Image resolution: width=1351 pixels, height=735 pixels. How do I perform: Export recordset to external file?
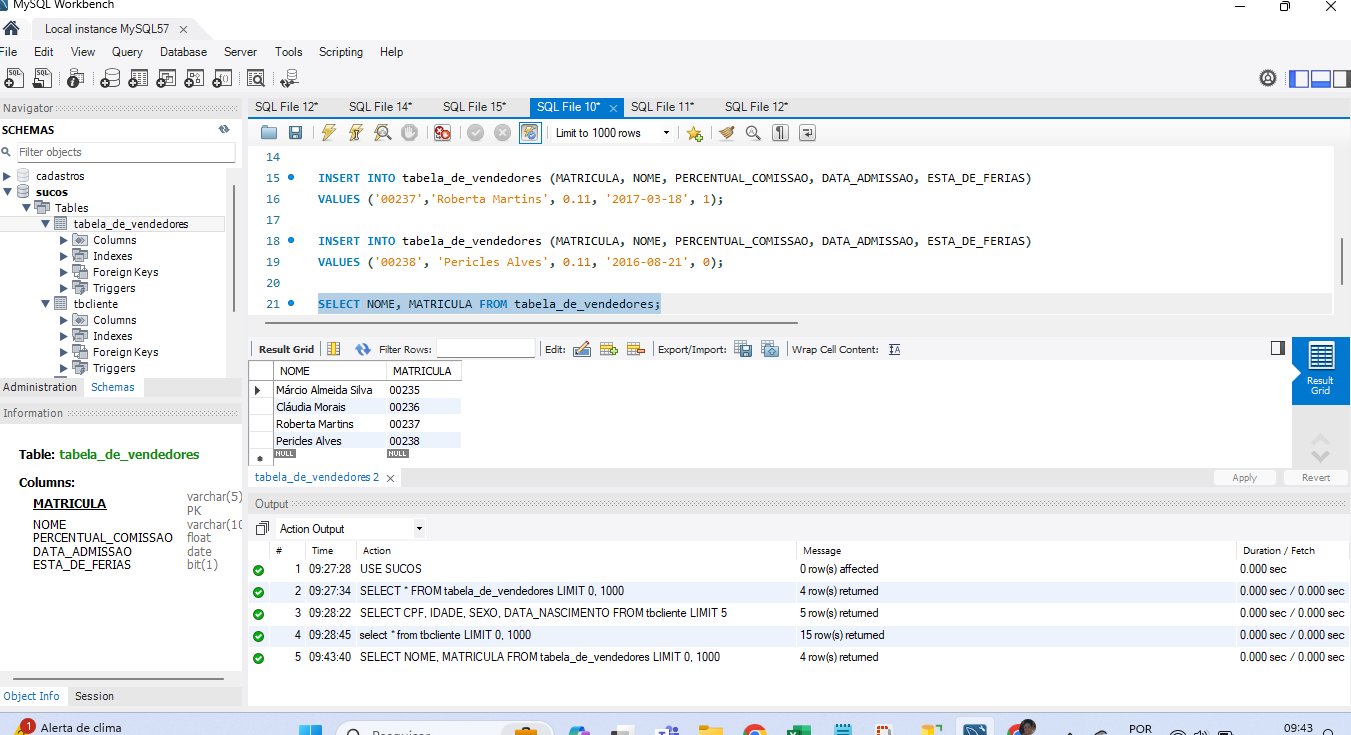click(x=743, y=349)
